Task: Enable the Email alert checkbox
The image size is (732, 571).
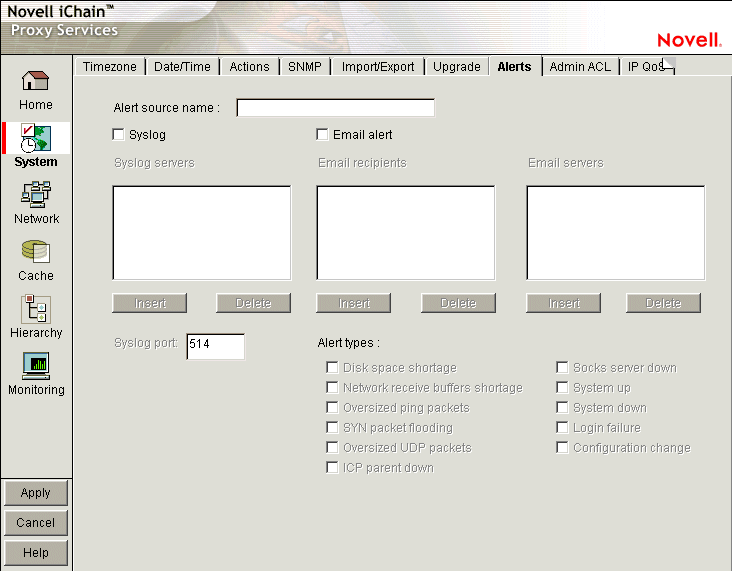Action: click(322, 134)
